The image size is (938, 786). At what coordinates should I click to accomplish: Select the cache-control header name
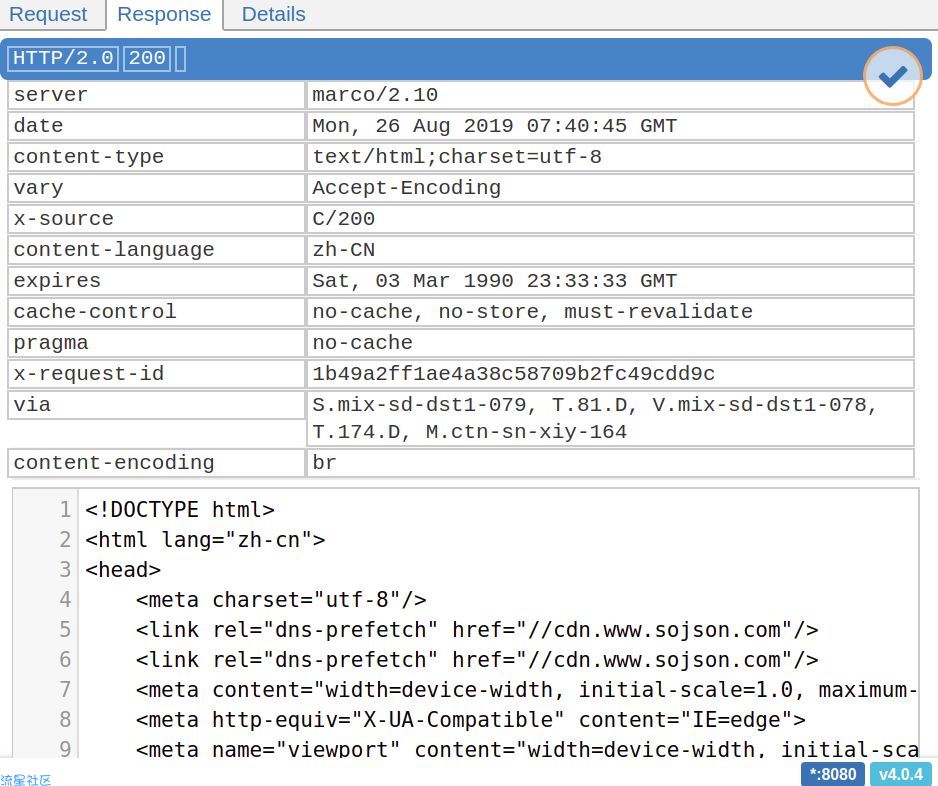pyautogui.click(x=156, y=312)
